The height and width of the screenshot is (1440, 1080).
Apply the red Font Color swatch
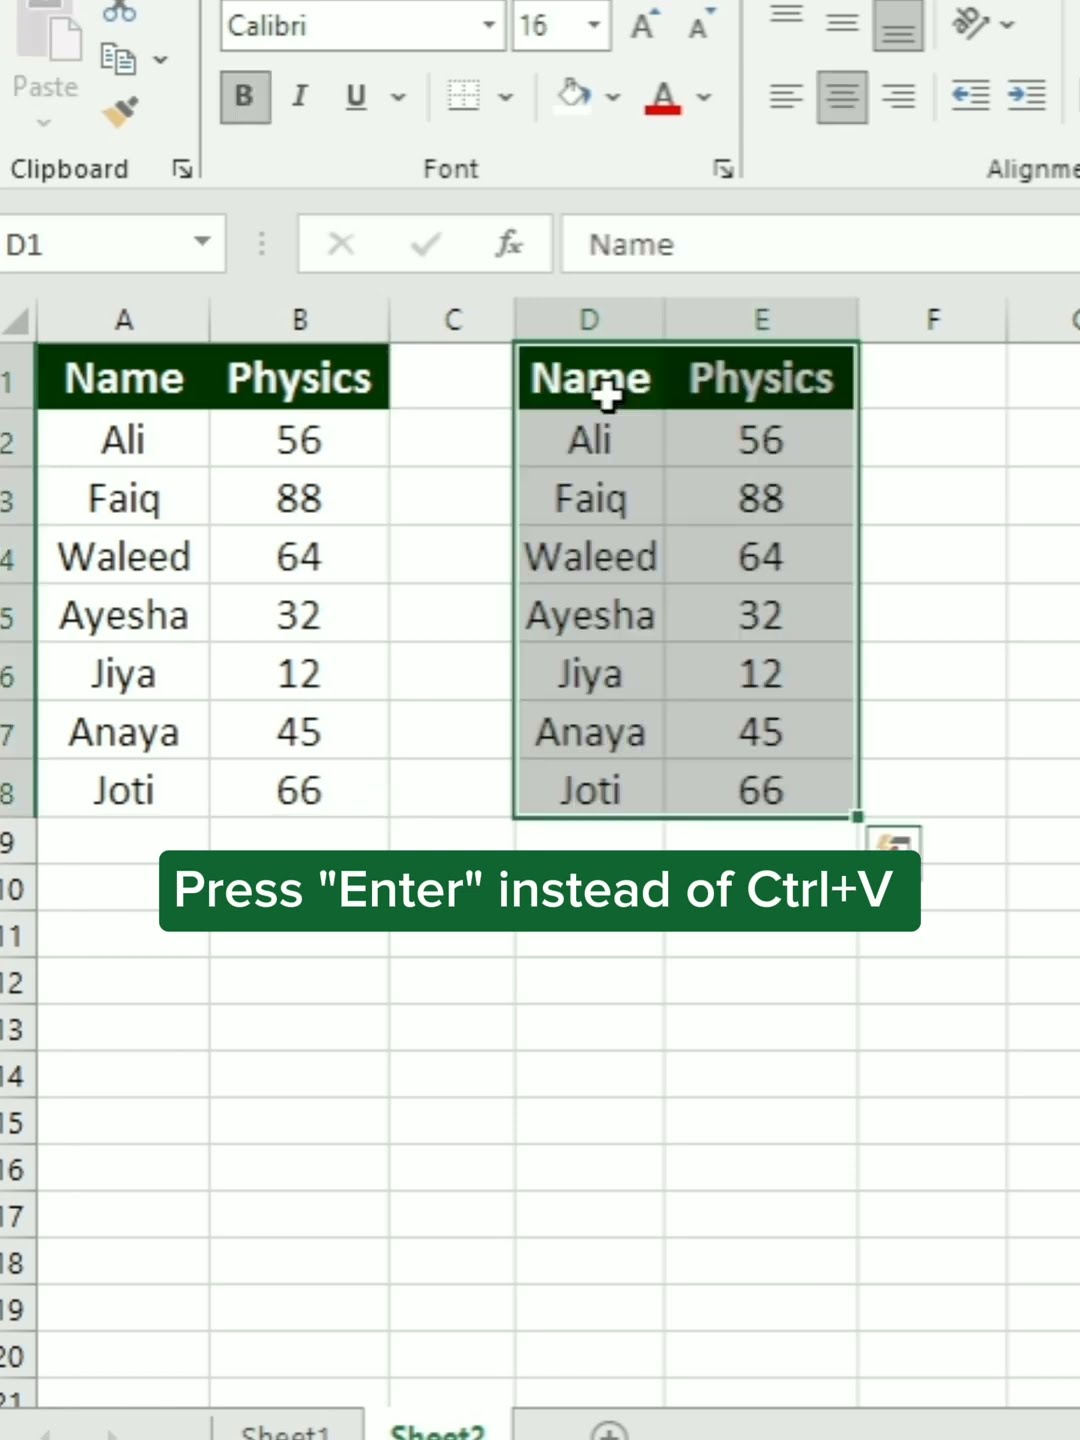click(x=663, y=97)
